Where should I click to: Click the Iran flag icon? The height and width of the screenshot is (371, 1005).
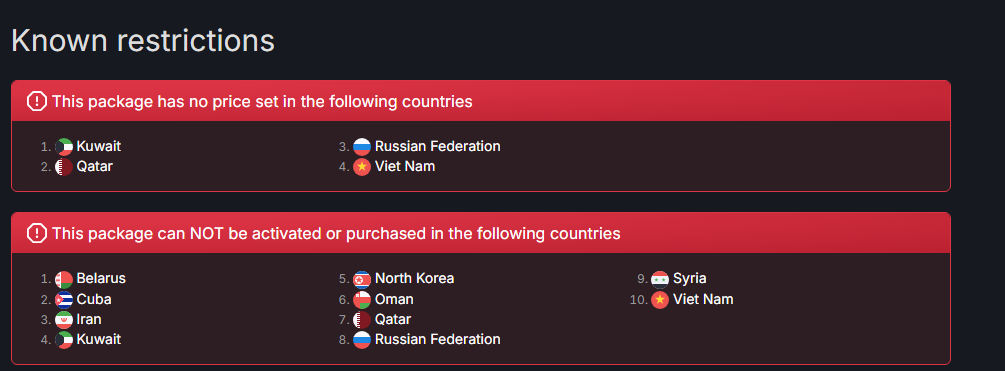pyautogui.click(x=64, y=319)
